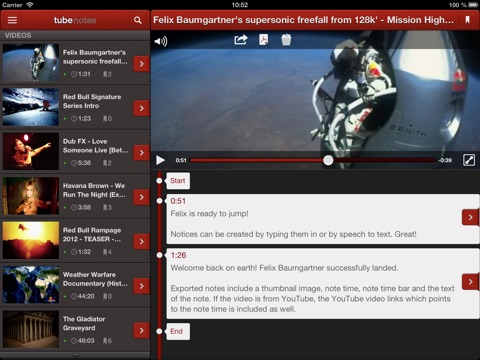Open Havana Brown We Run The Night arrow

click(x=141, y=197)
